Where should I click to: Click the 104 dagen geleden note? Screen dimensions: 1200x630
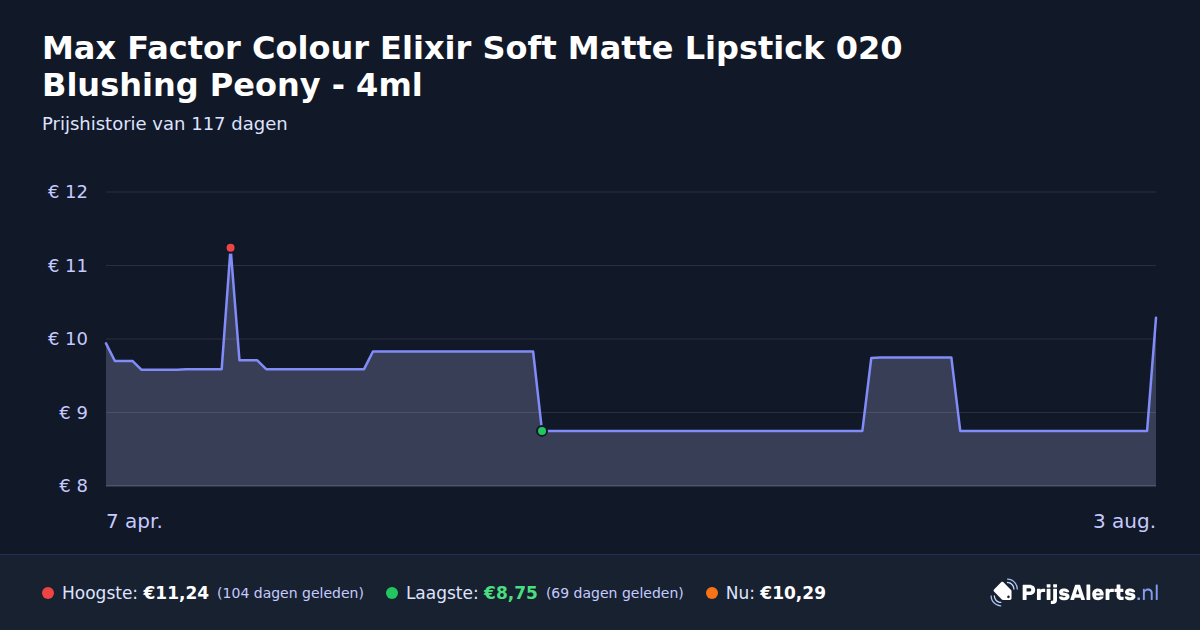(290, 593)
